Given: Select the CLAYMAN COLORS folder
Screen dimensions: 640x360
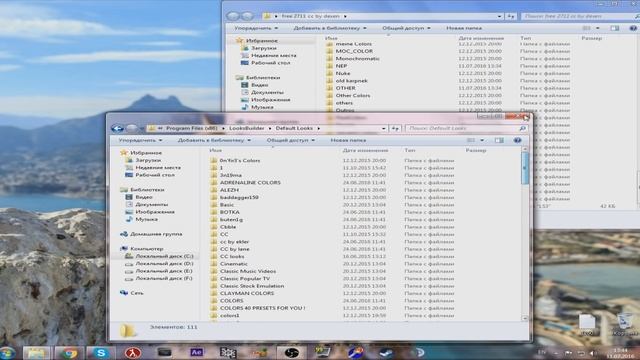Looking at the screenshot, I should [x=247, y=293].
